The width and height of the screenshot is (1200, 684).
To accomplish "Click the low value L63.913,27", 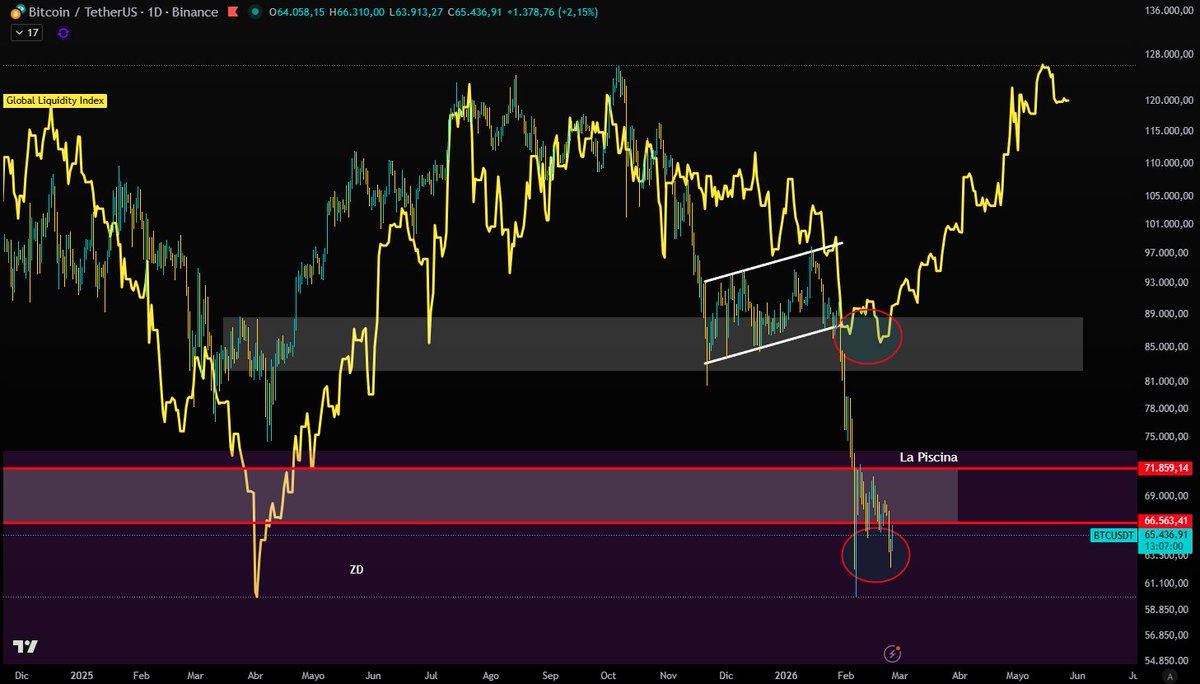I will click(416, 11).
